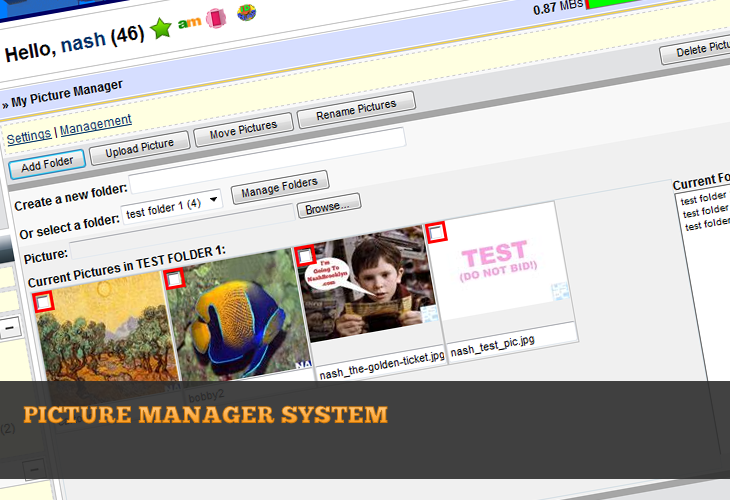Select the nash_test_pic.jpg checkbox
The image size is (730, 500).
pos(437,232)
